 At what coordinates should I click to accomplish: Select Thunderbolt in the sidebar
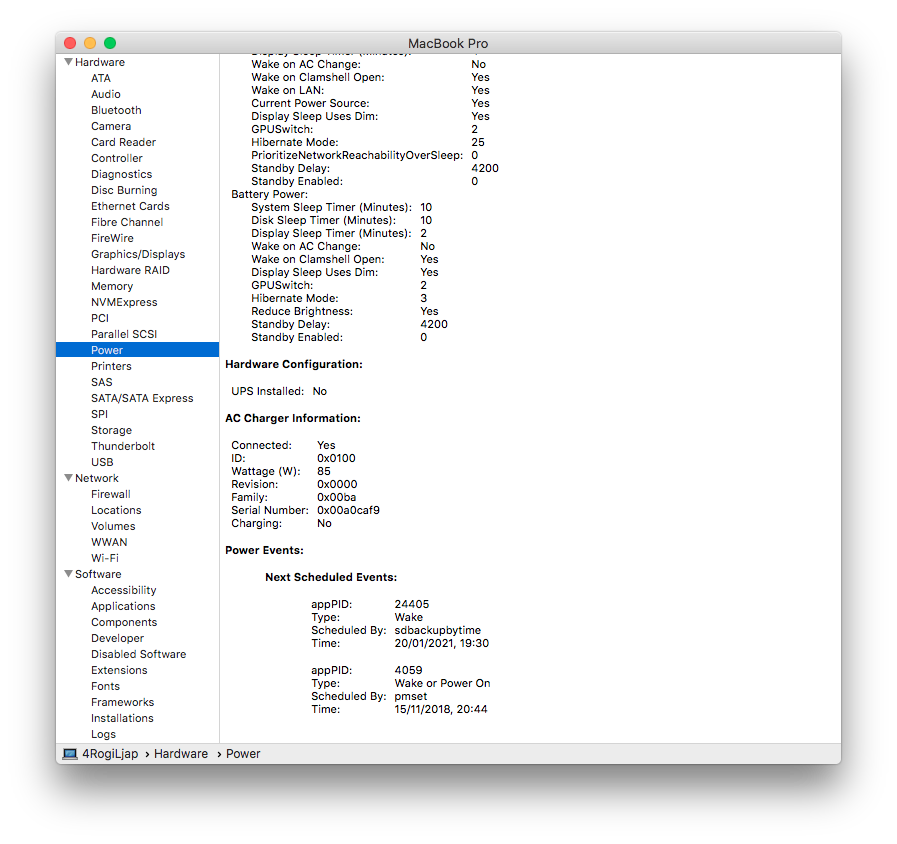[123, 447]
